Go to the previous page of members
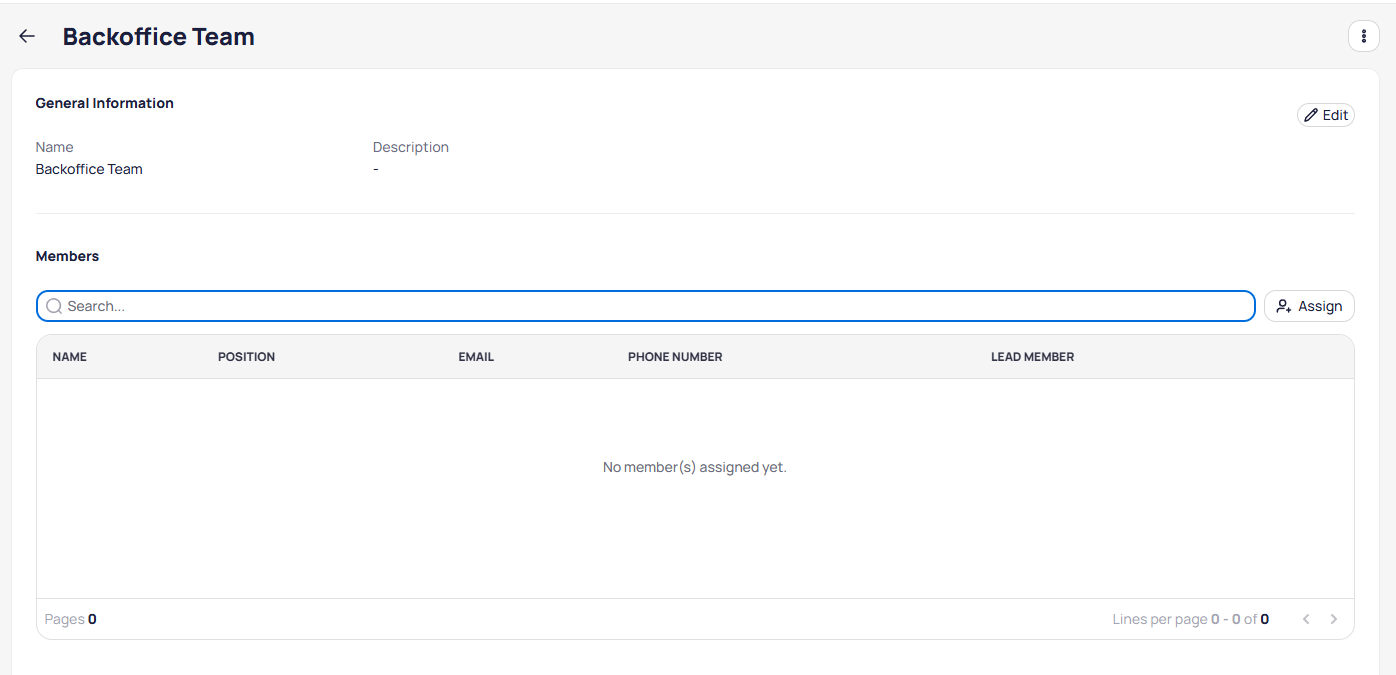 (x=1306, y=619)
